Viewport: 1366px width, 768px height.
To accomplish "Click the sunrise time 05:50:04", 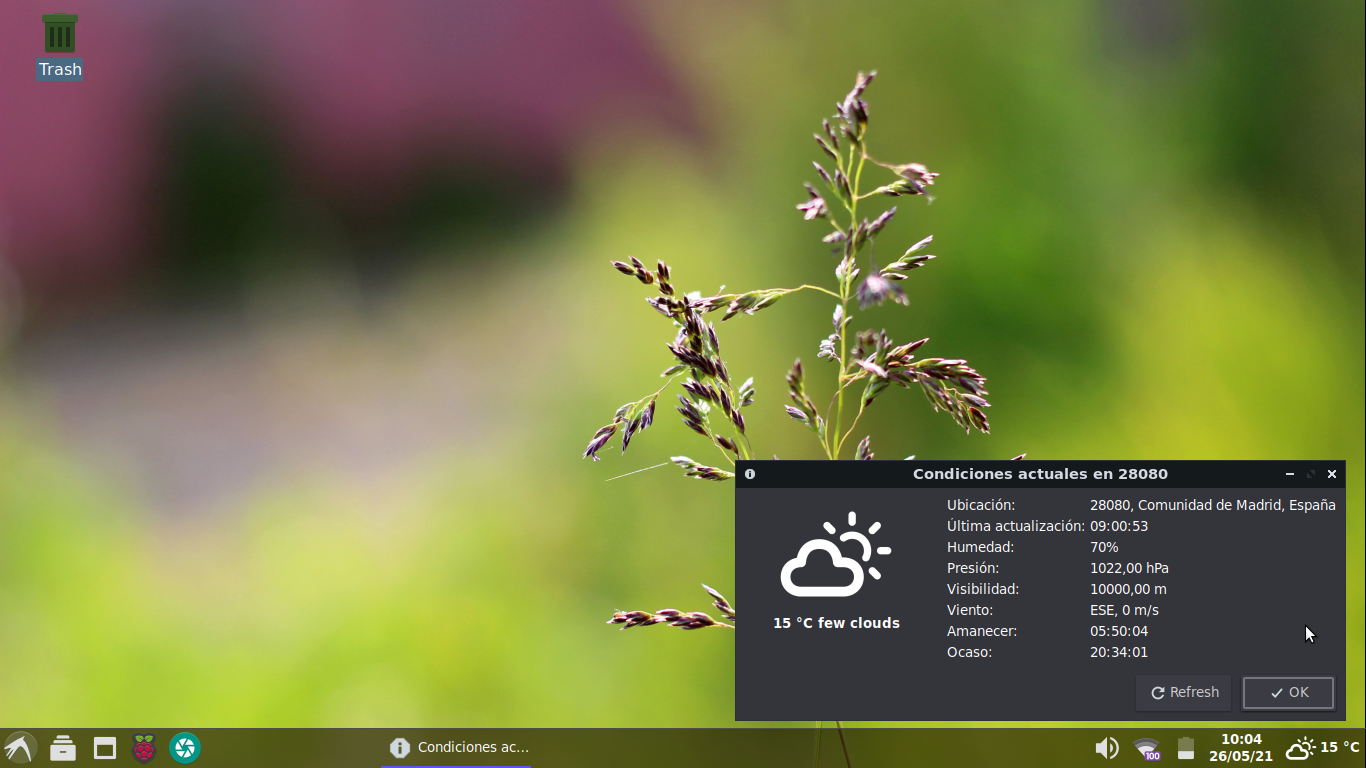I will pyautogui.click(x=1119, y=631).
